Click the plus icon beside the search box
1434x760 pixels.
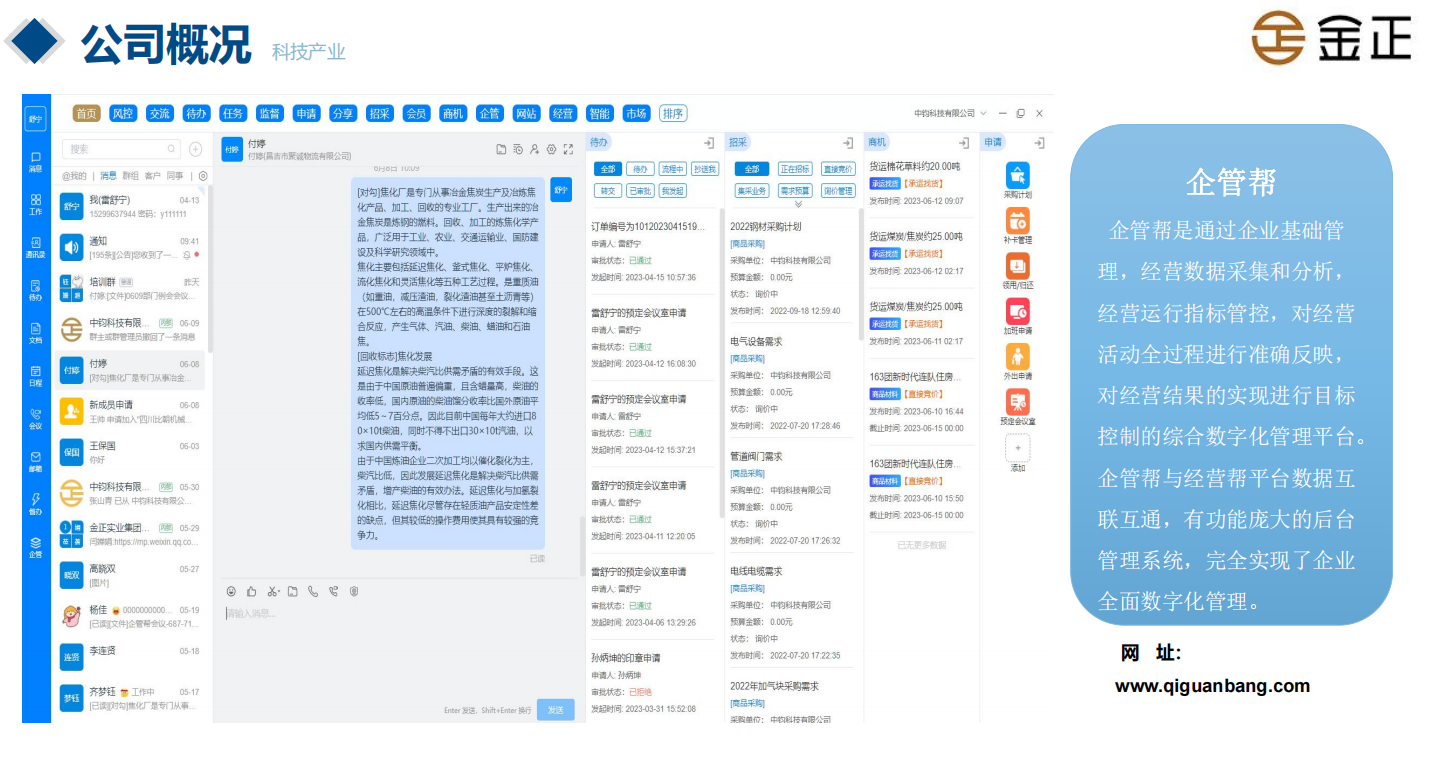[196, 149]
